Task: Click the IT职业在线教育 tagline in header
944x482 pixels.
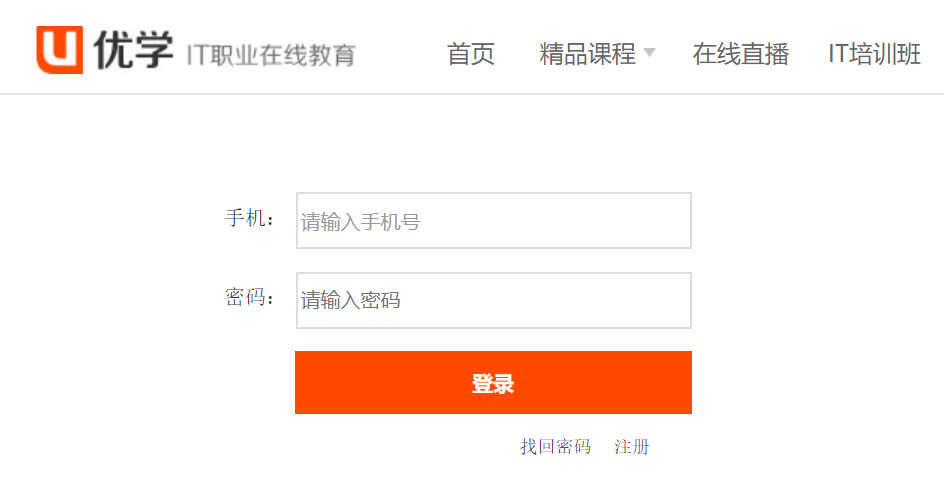Action: coord(271,55)
